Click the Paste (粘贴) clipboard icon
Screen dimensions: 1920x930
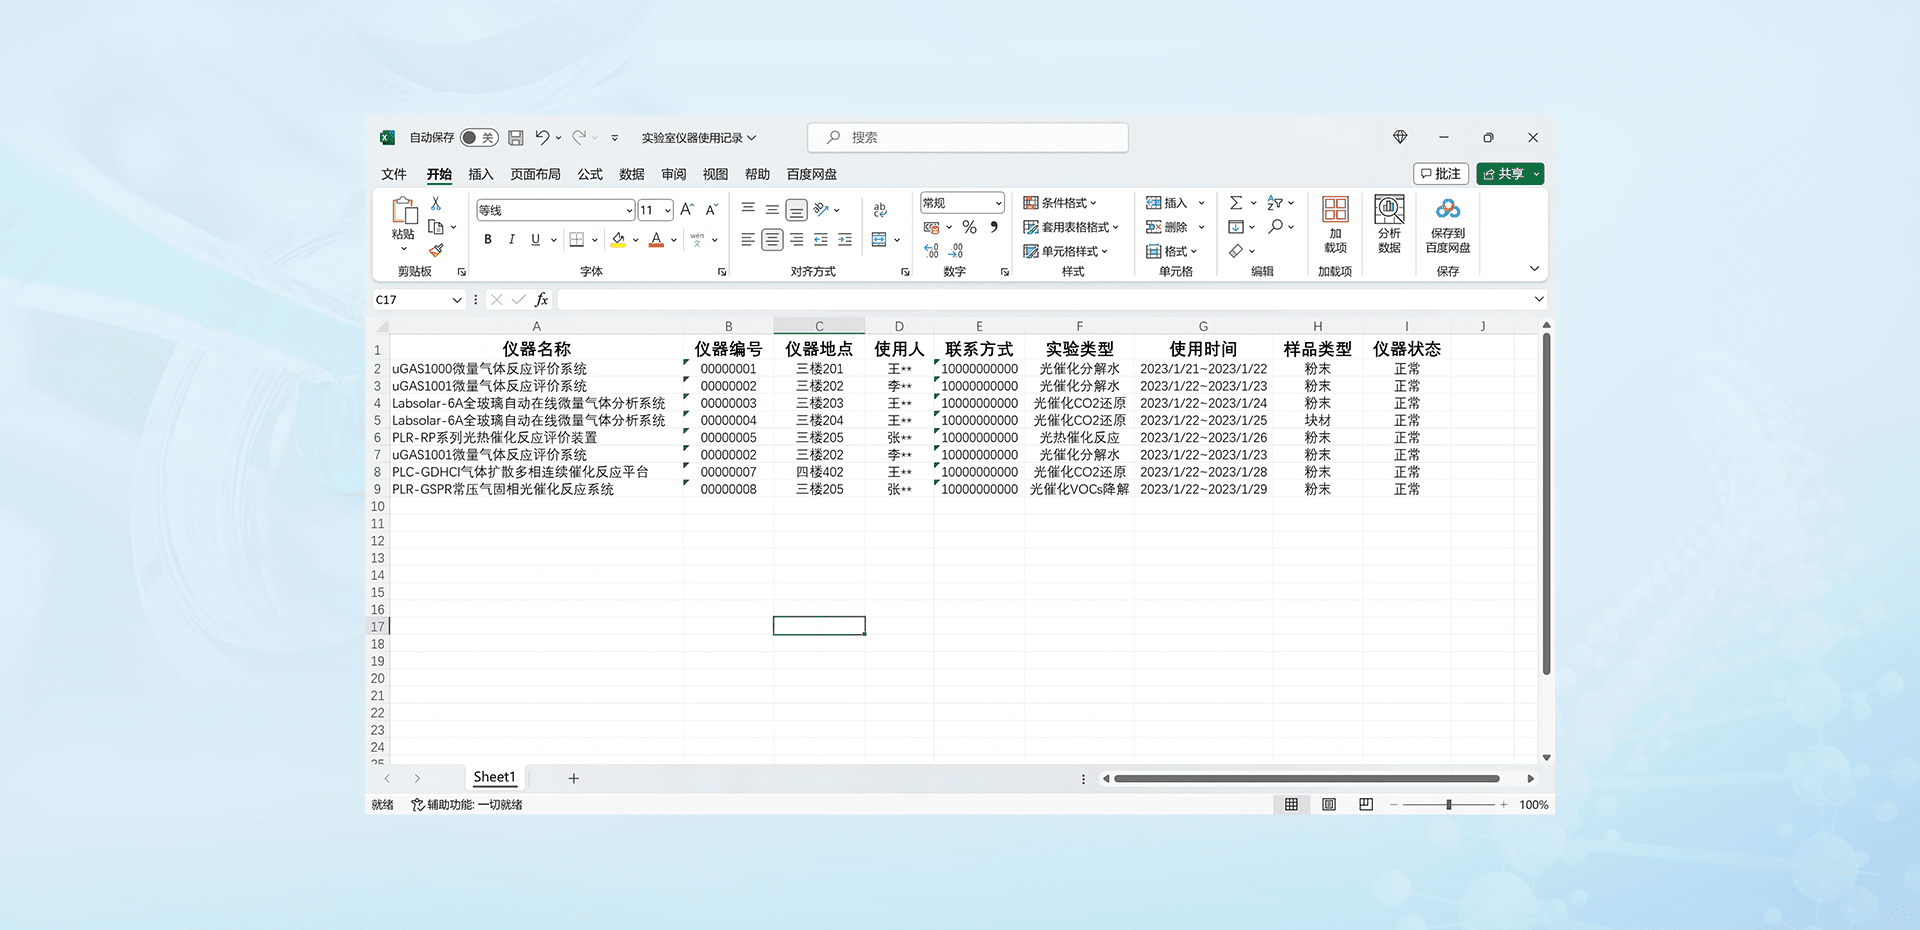[404, 211]
